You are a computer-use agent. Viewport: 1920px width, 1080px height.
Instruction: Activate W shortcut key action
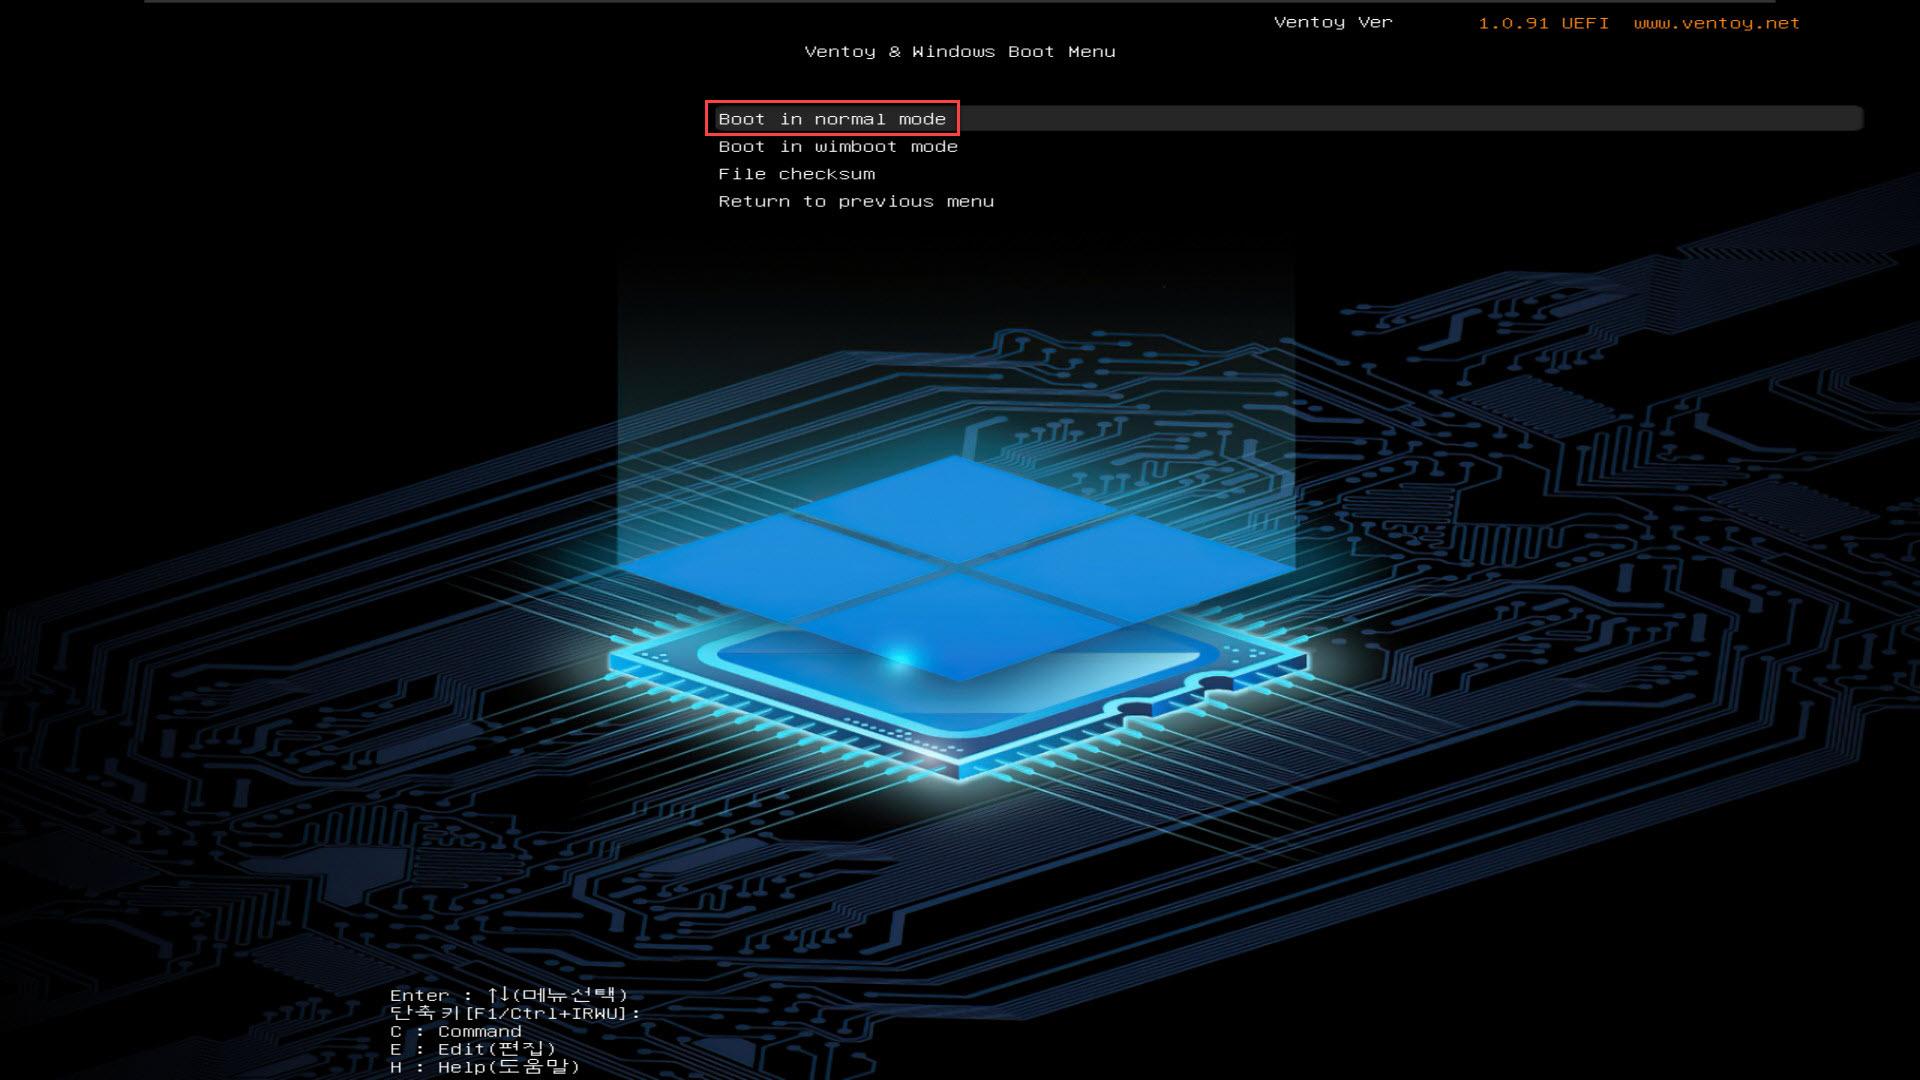pyautogui.click(x=839, y=145)
